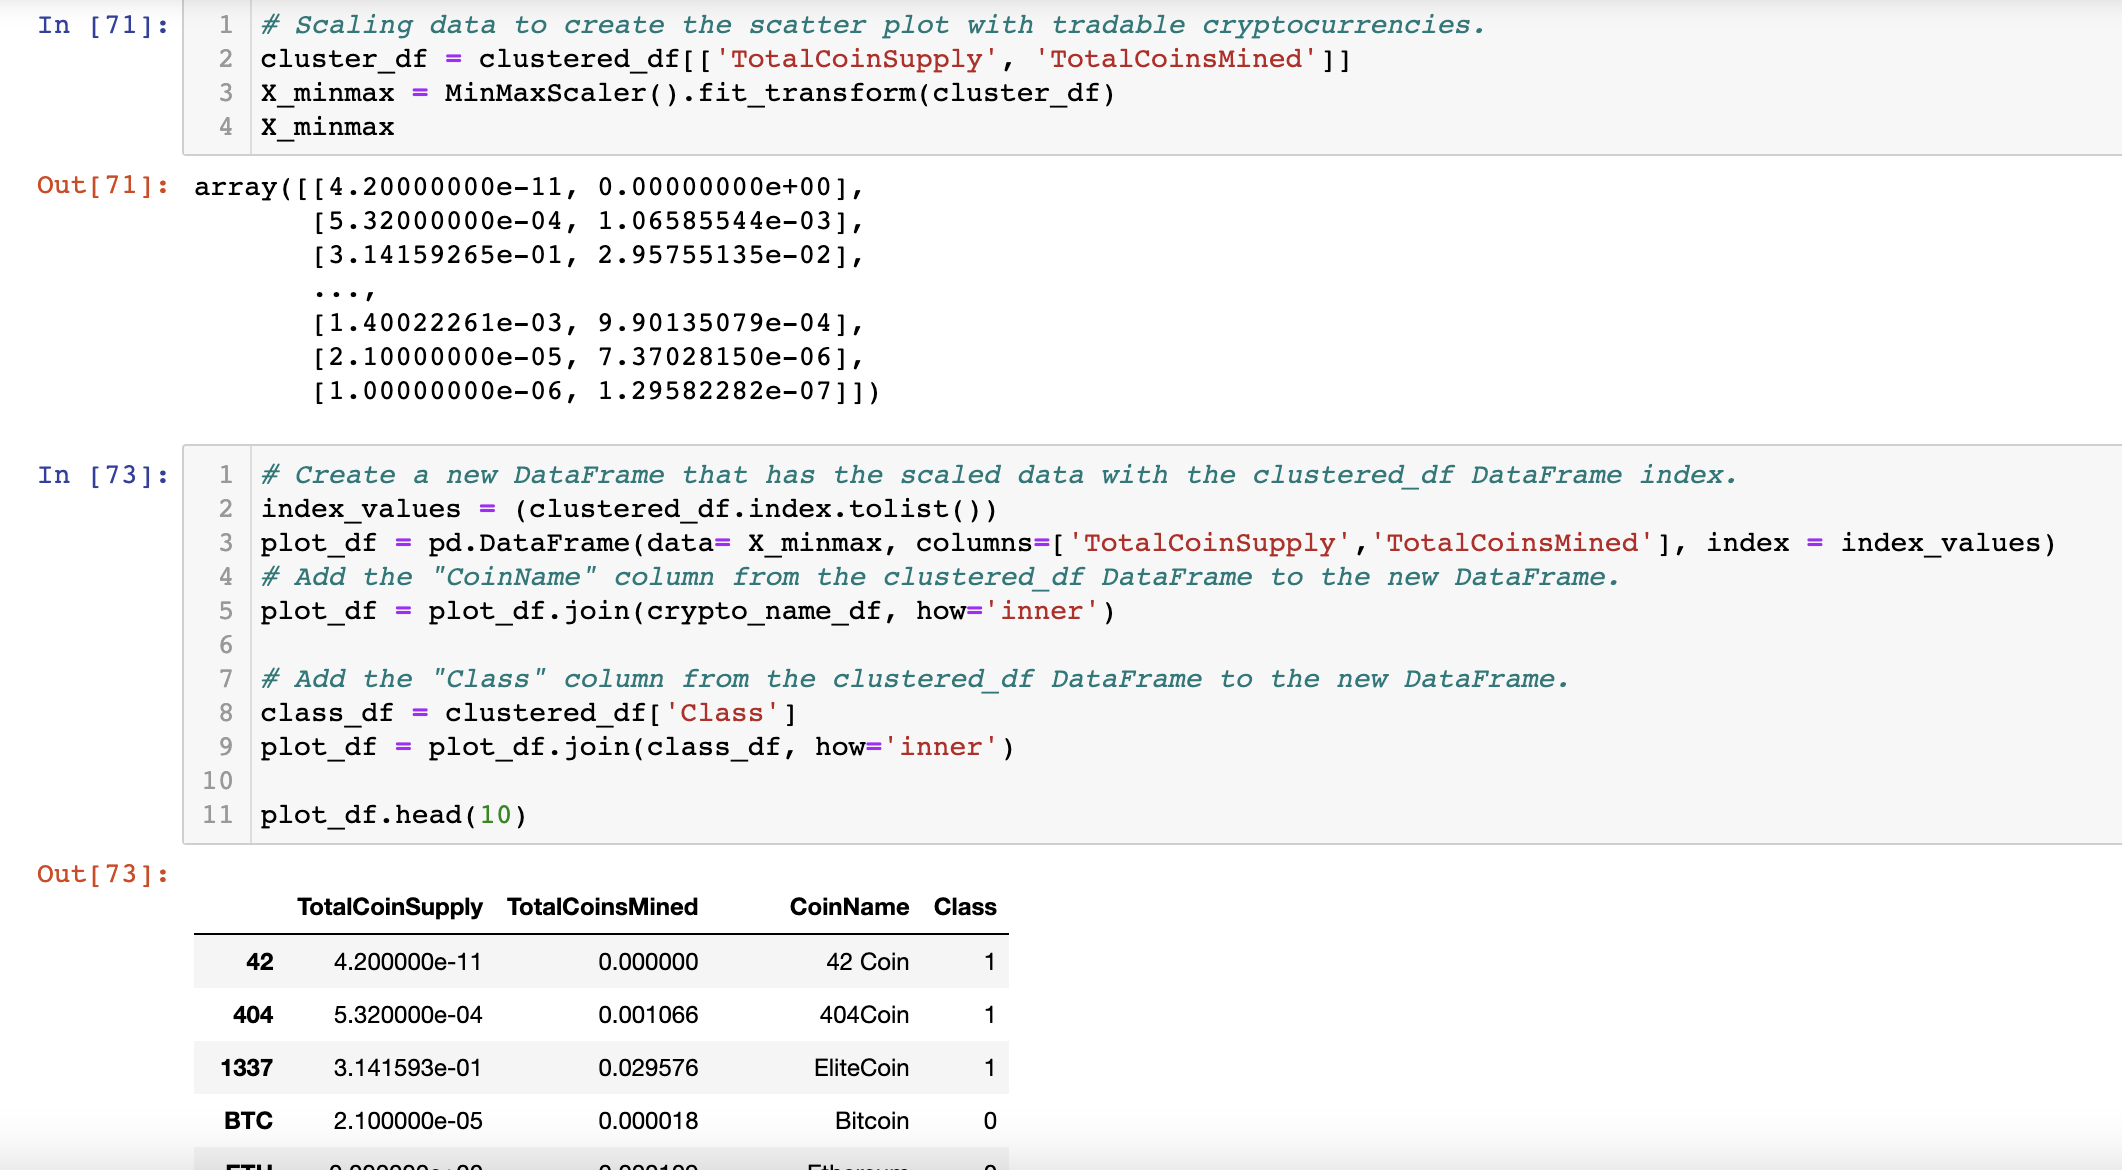Click the TotalCoinSupply column header

pyautogui.click(x=390, y=907)
